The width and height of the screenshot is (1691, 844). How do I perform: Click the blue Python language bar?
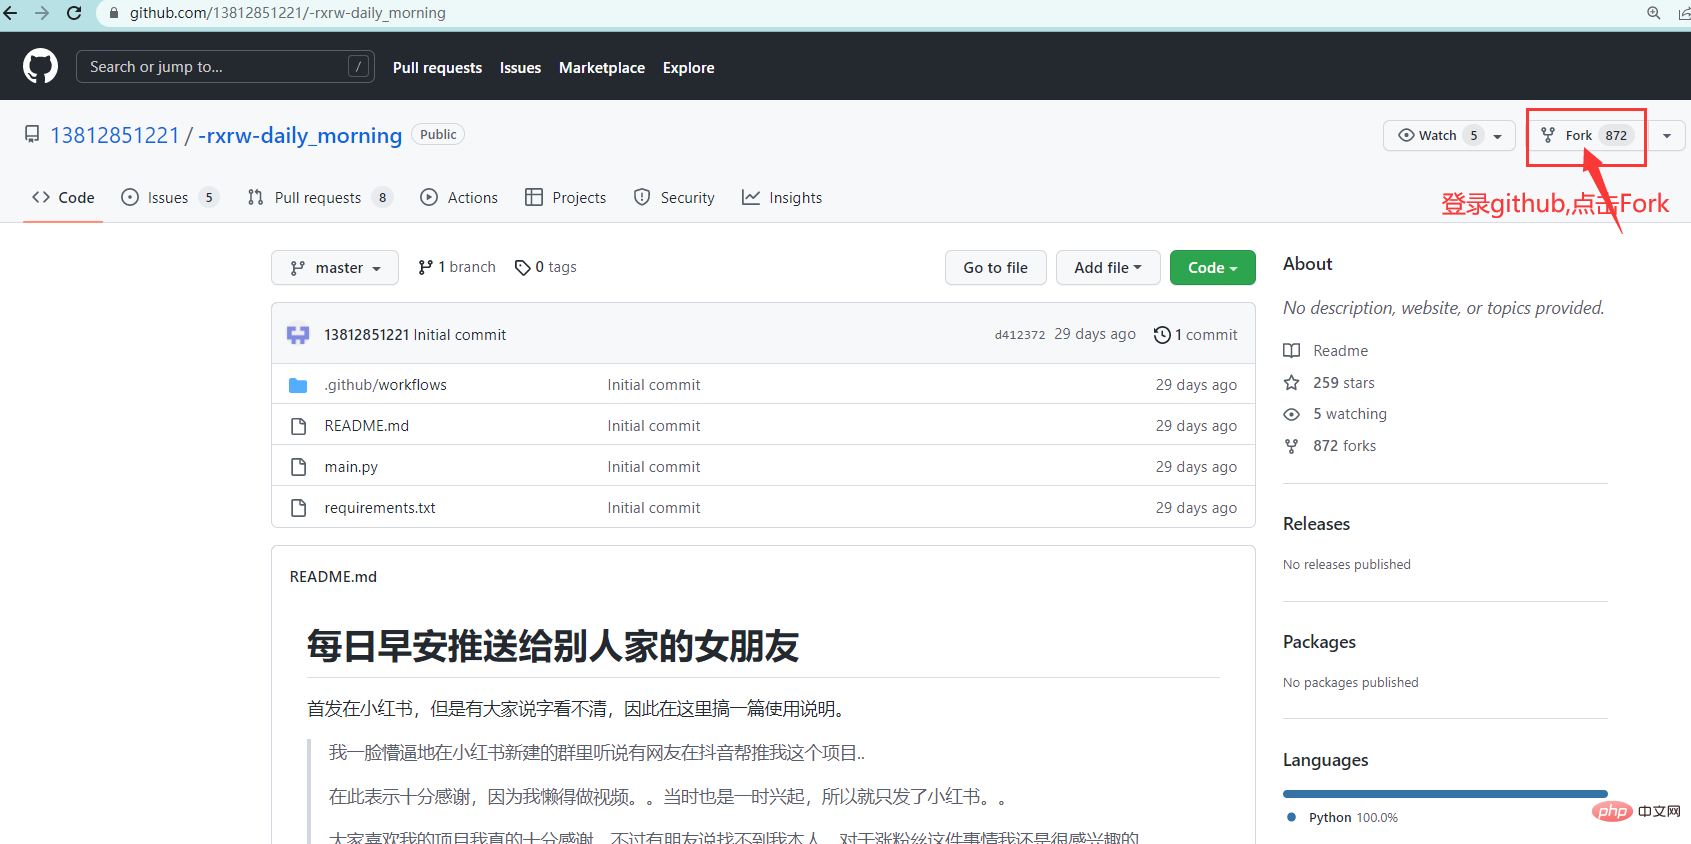click(x=1445, y=794)
